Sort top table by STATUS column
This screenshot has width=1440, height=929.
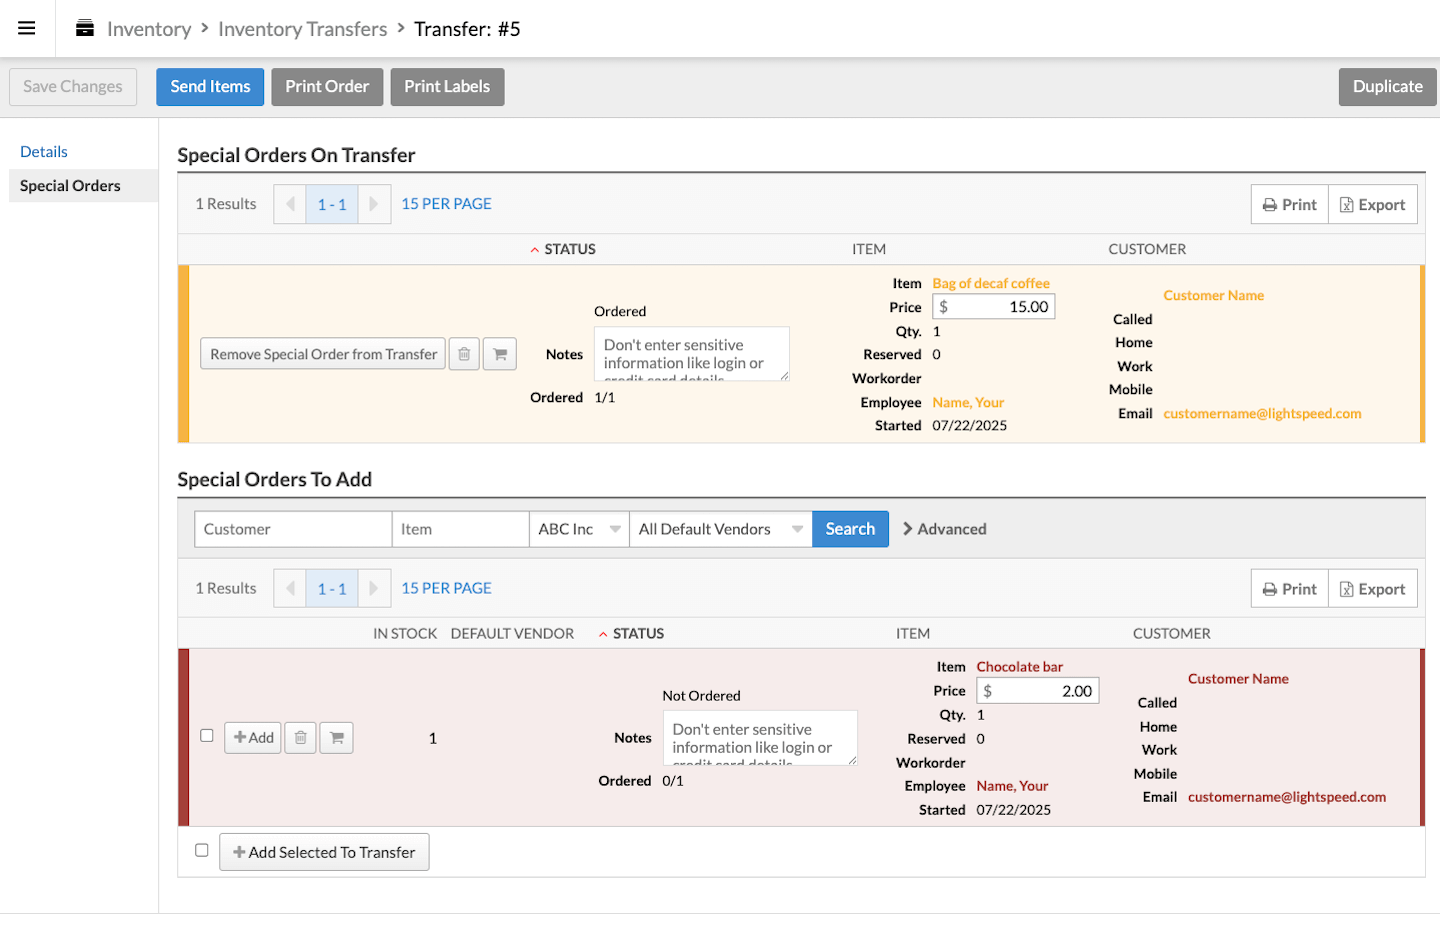tap(569, 249)
